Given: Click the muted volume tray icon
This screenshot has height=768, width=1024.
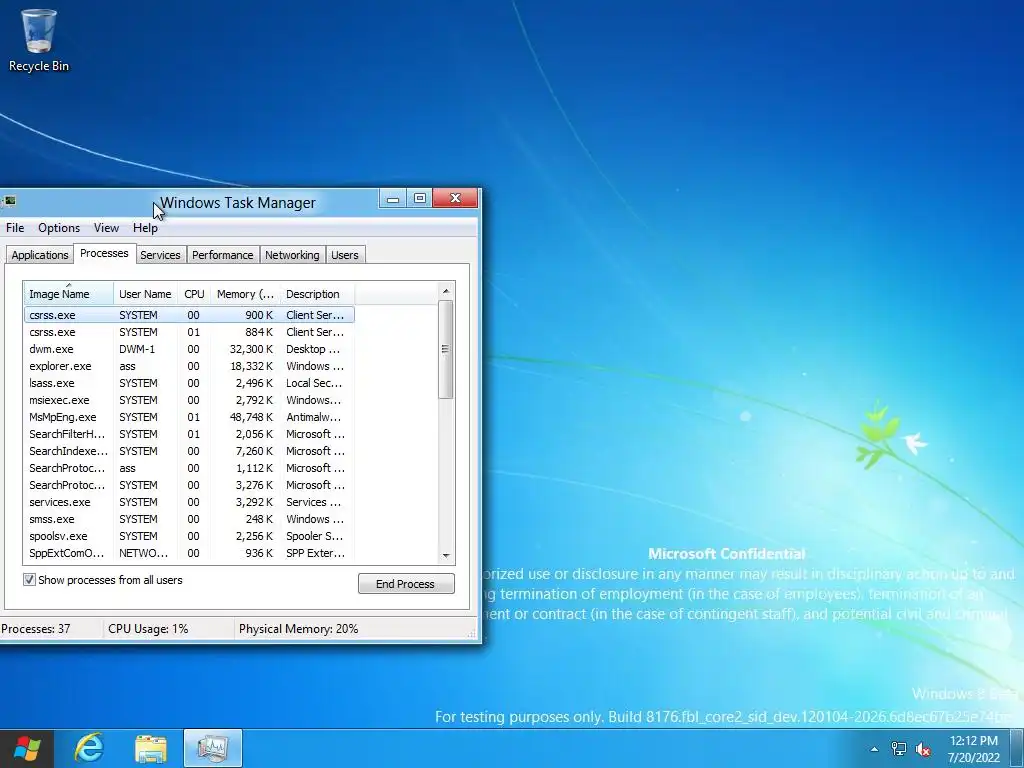Looking at the screenshot, I should click(x=923, y=749).
